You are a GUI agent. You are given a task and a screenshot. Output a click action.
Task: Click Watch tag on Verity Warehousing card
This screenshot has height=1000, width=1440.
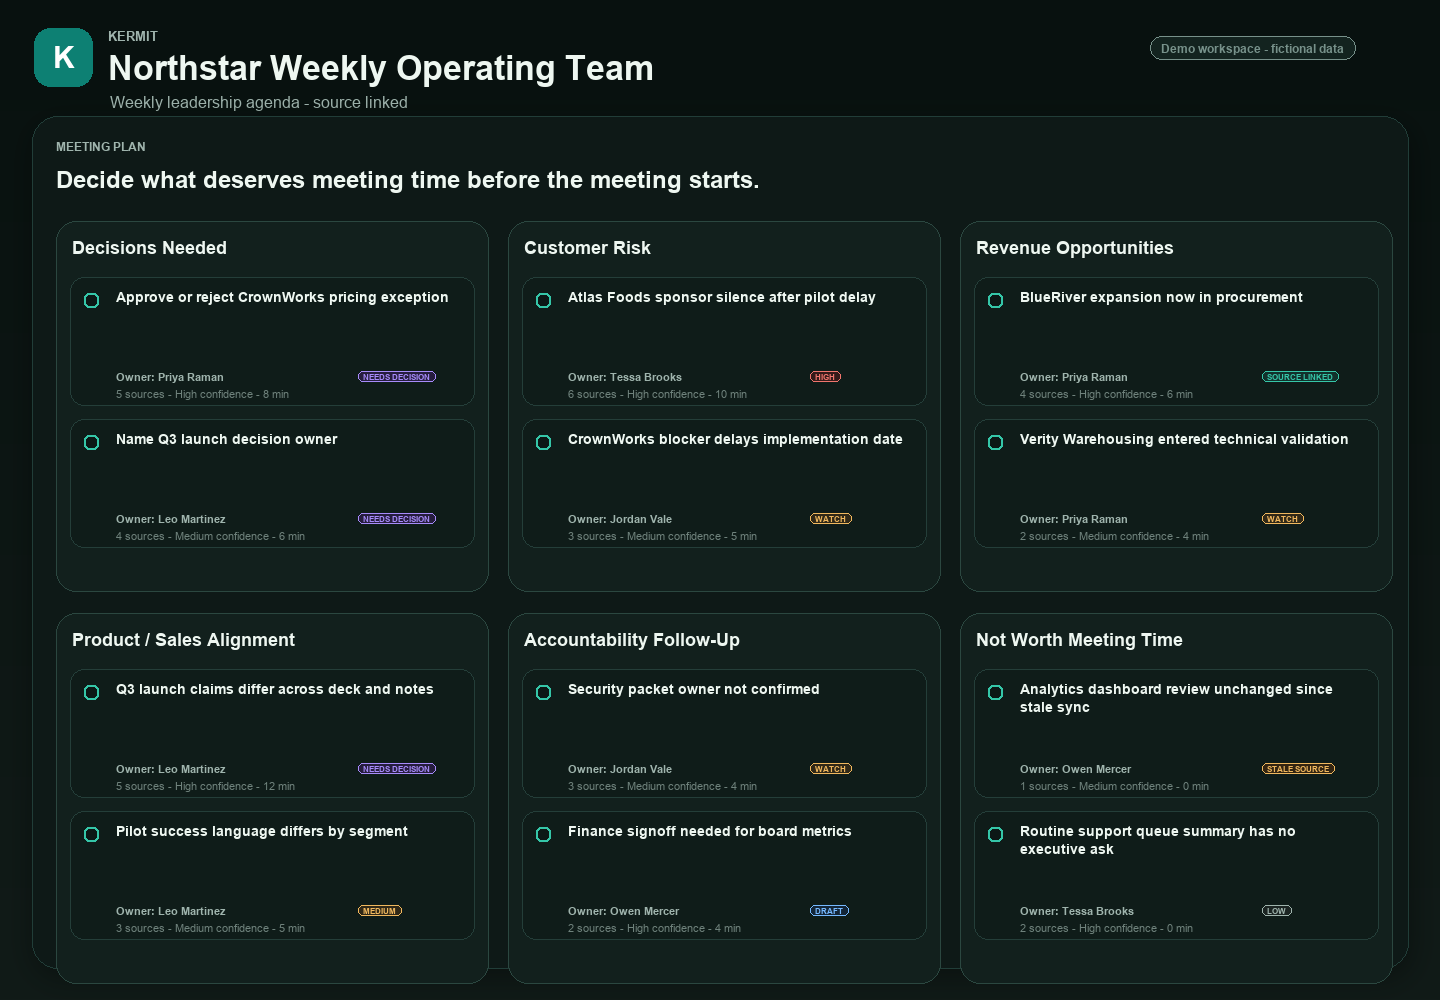pyautogui.click(x=1283, y=519)
